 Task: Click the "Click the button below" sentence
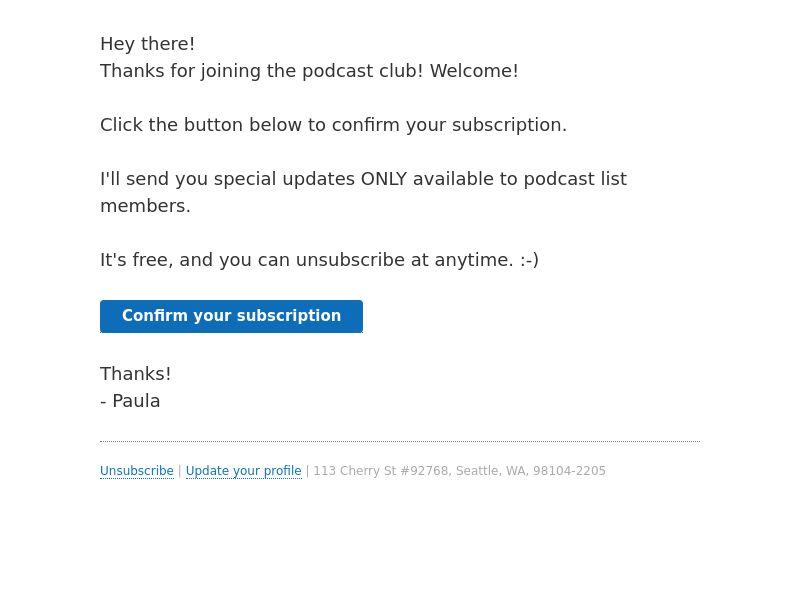(x=333, y=125)
